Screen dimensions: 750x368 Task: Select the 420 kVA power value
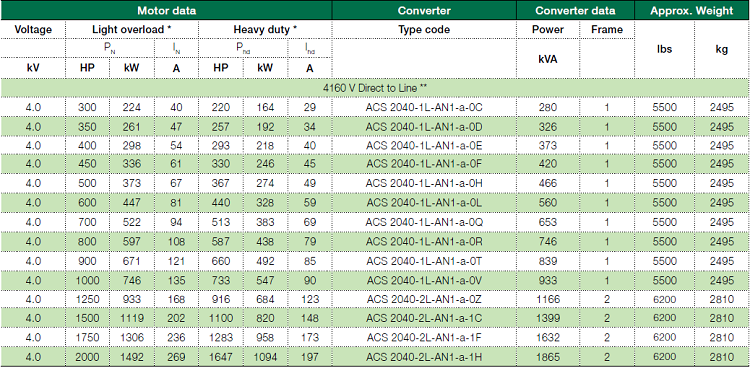pyautogui.click(x=548, y=165)
